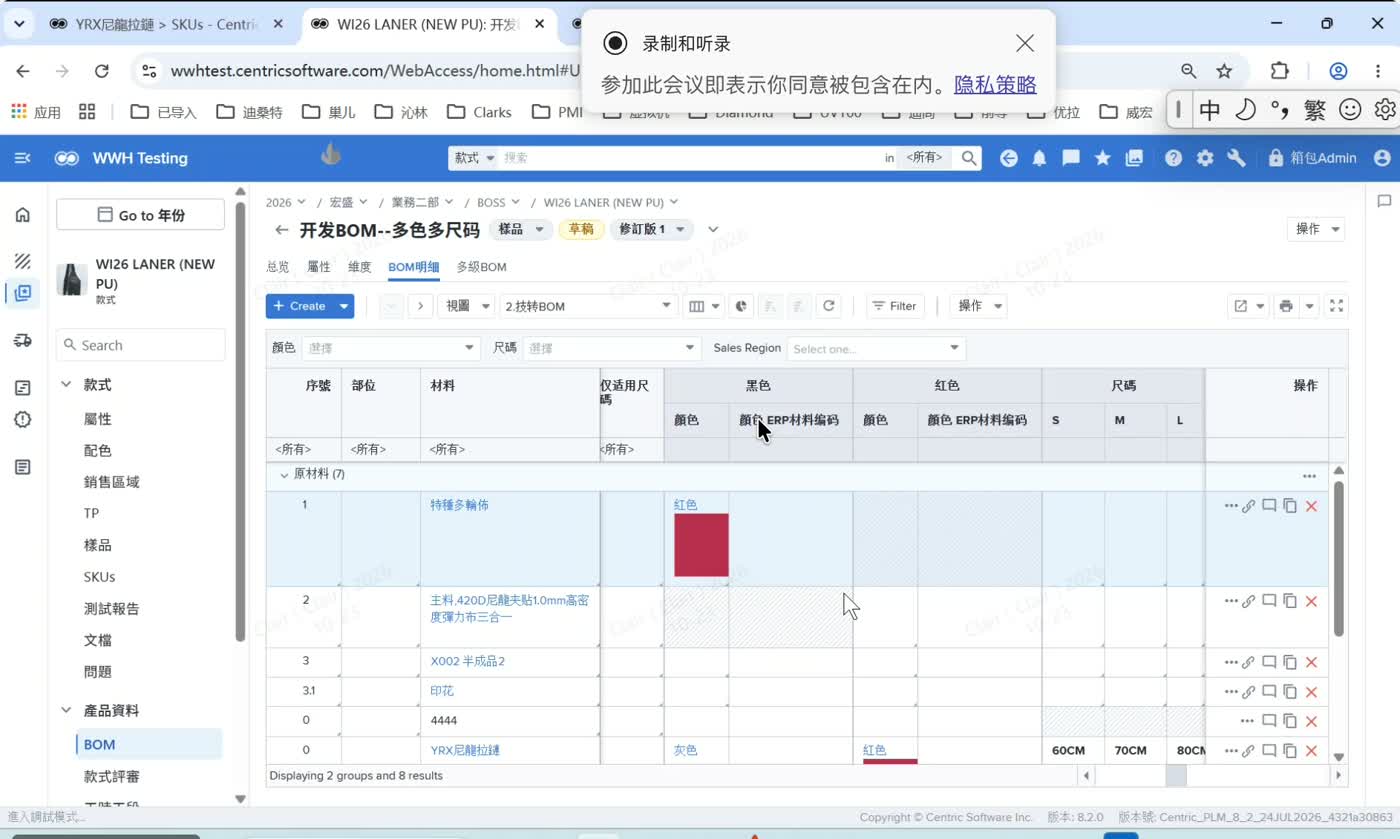Screen dimensions: 1400x839
Task: Open the chat messages icon in header
Action: point(1071,158)
